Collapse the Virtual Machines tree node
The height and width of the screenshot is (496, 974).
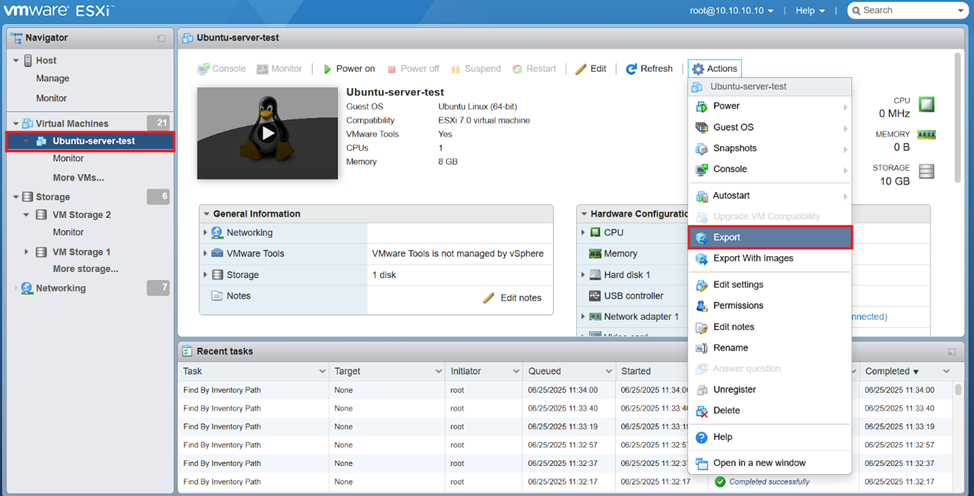coord(16,124)
